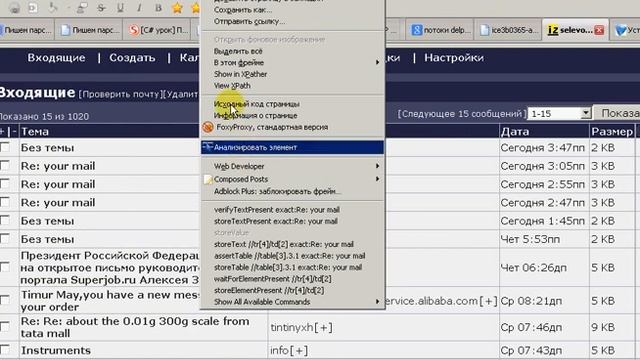Apply underline with the U toolbar icon
The width and height of the screenshot is (640, 360).
pyautogui.click(x=120, y=8)
